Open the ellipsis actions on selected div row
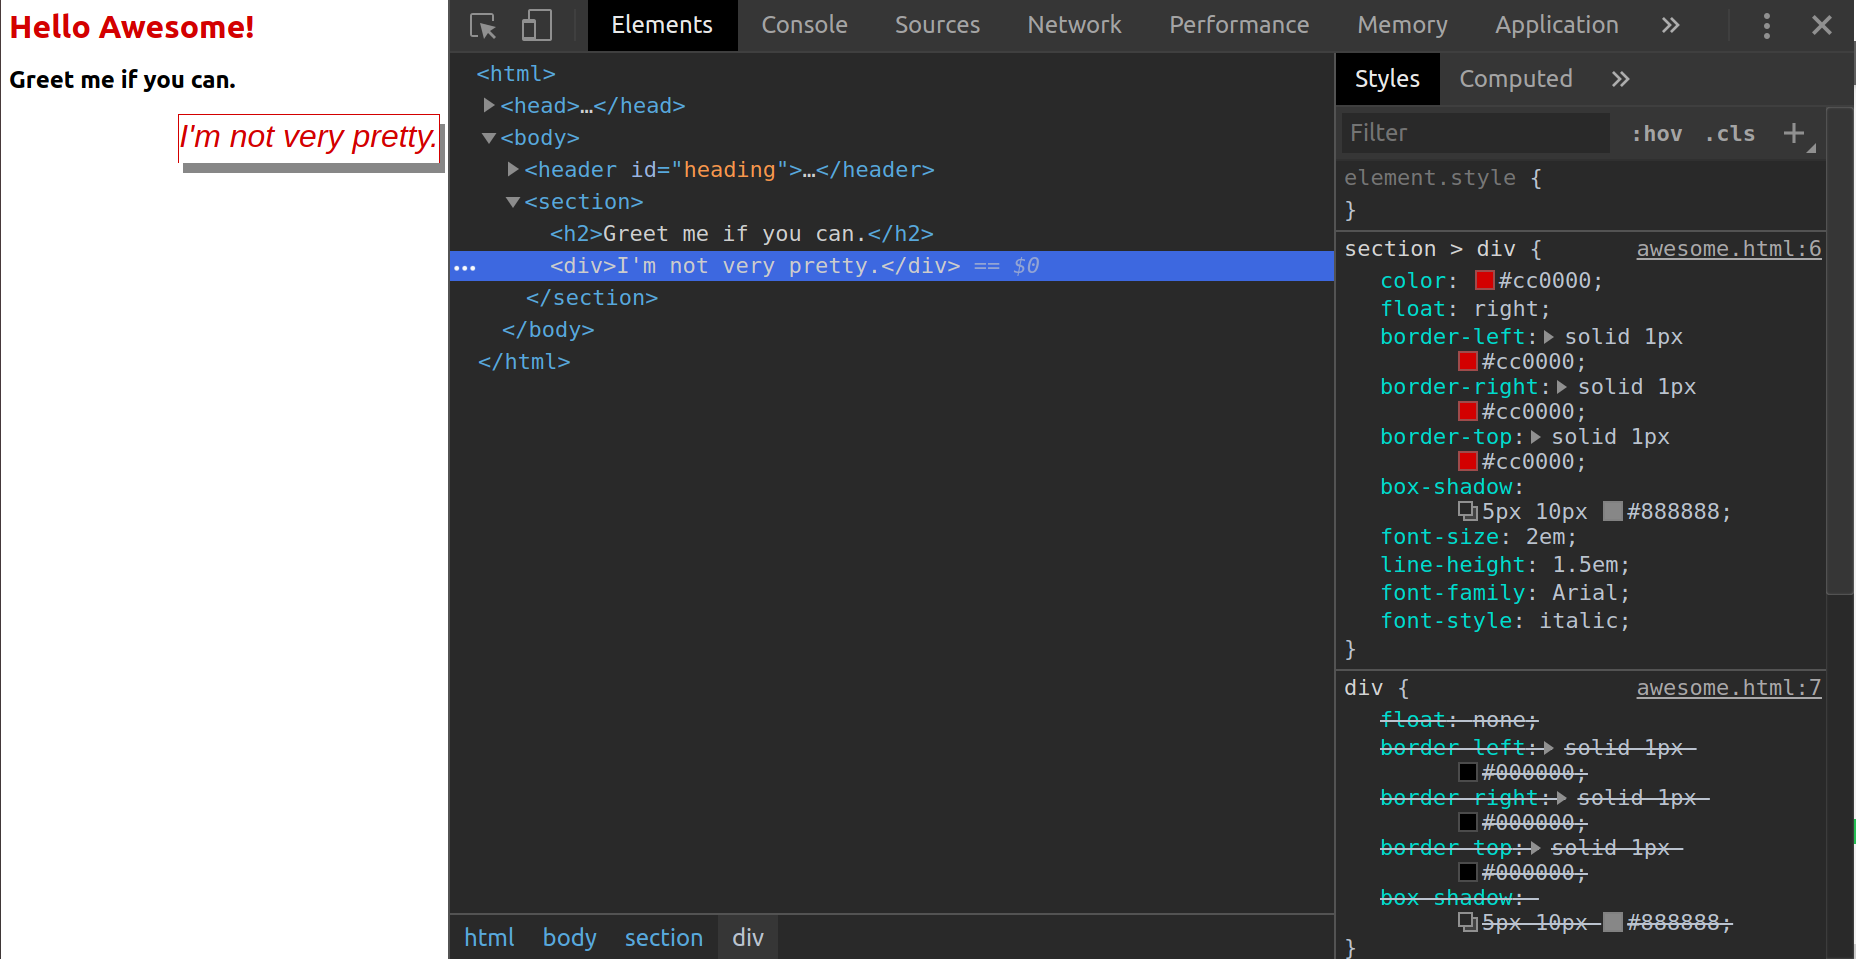Screen dimensions: 1856x959 [x=465, y=267]
